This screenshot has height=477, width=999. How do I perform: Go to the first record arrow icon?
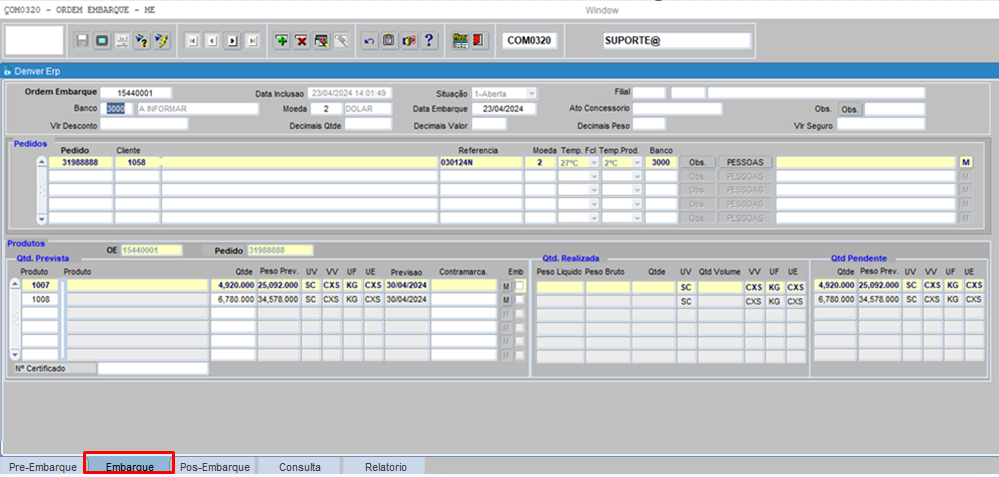193,41
